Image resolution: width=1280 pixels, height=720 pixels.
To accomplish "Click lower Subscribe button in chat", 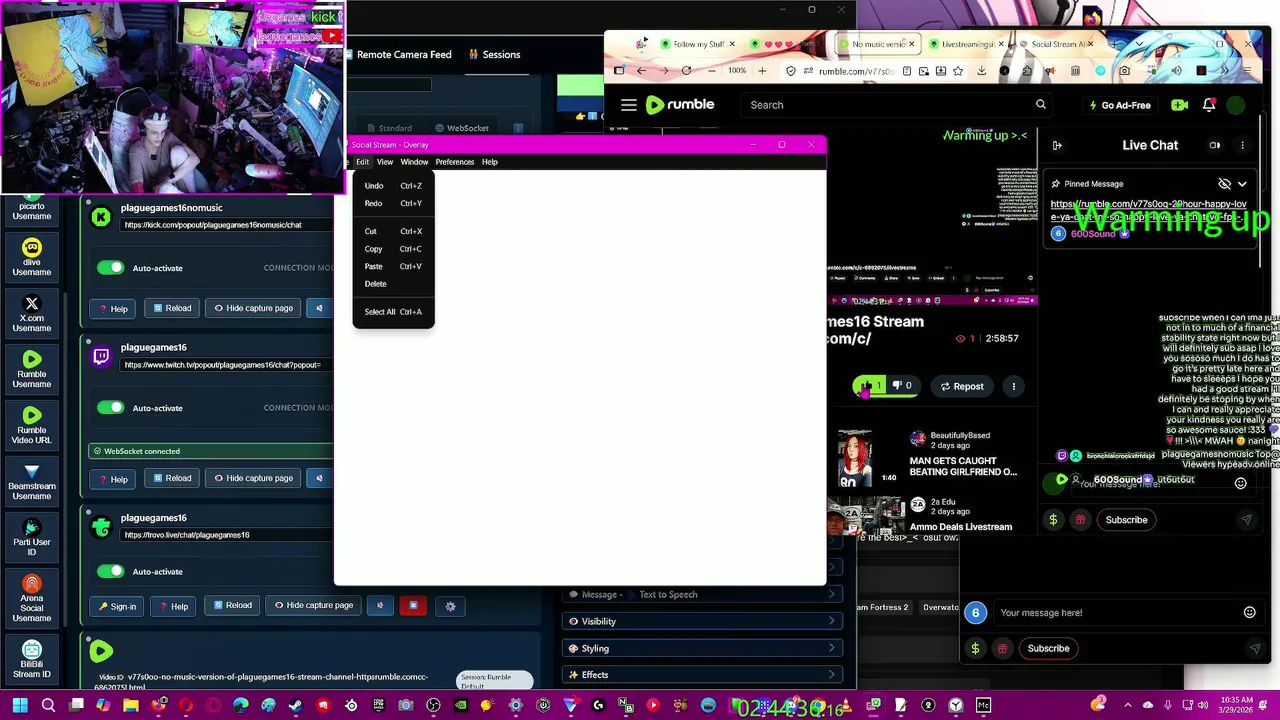I will (x=1048, y=648).
